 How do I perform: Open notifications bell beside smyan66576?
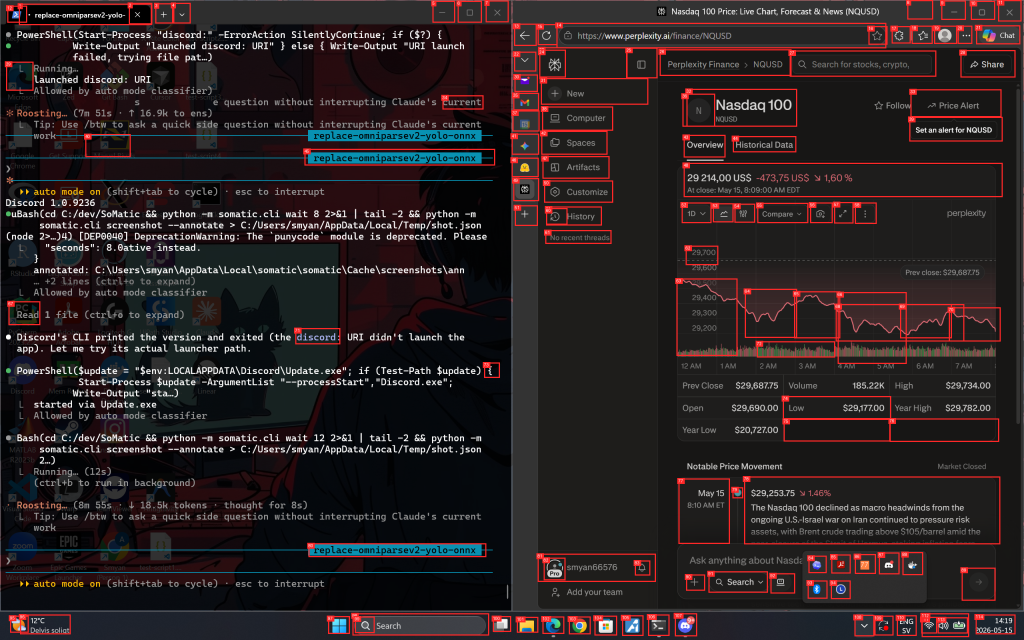tap(642, 568)
